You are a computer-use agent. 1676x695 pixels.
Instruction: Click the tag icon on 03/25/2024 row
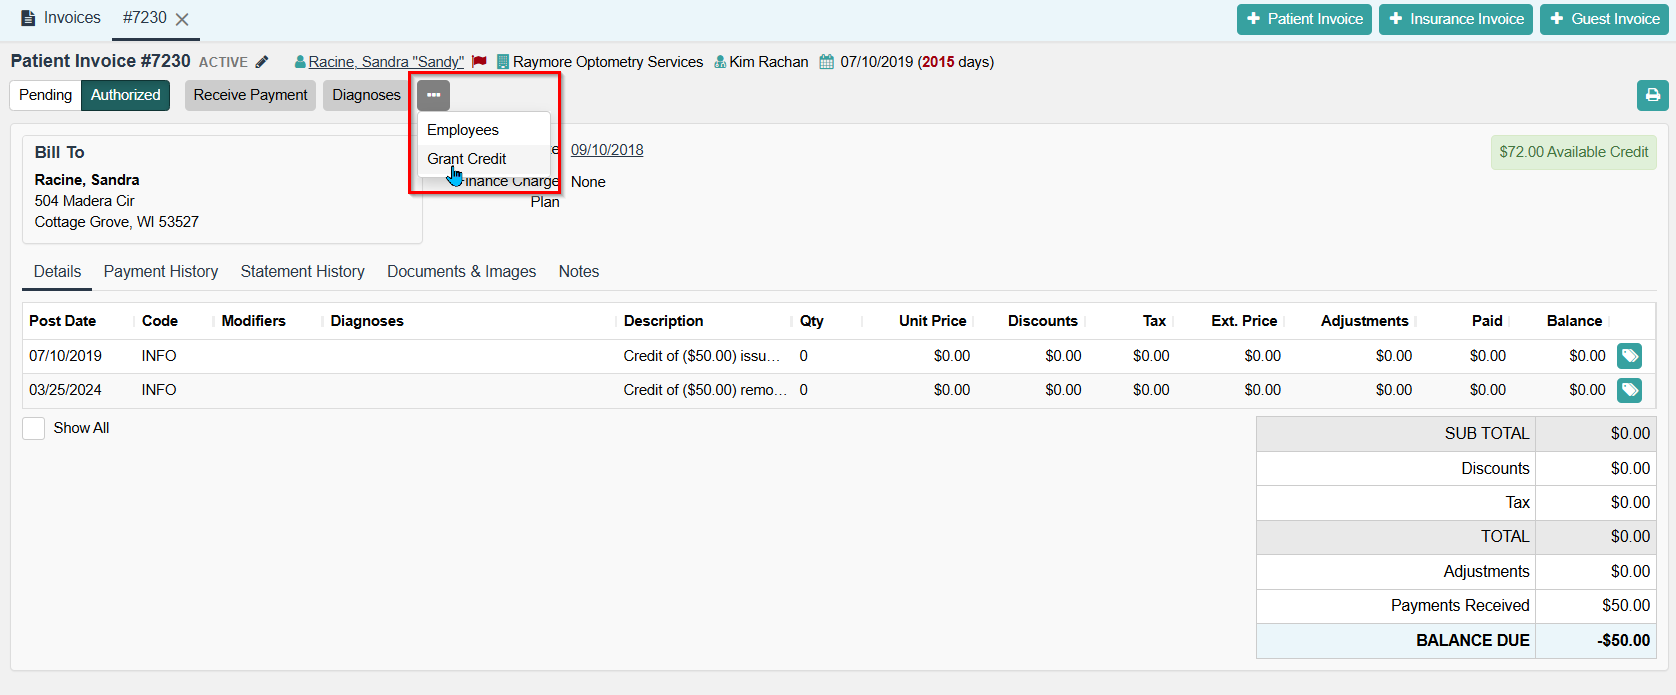[x=1629, y=390]
